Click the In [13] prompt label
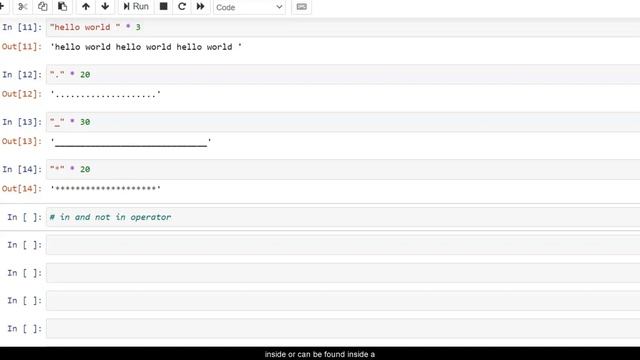 [22, 122]
